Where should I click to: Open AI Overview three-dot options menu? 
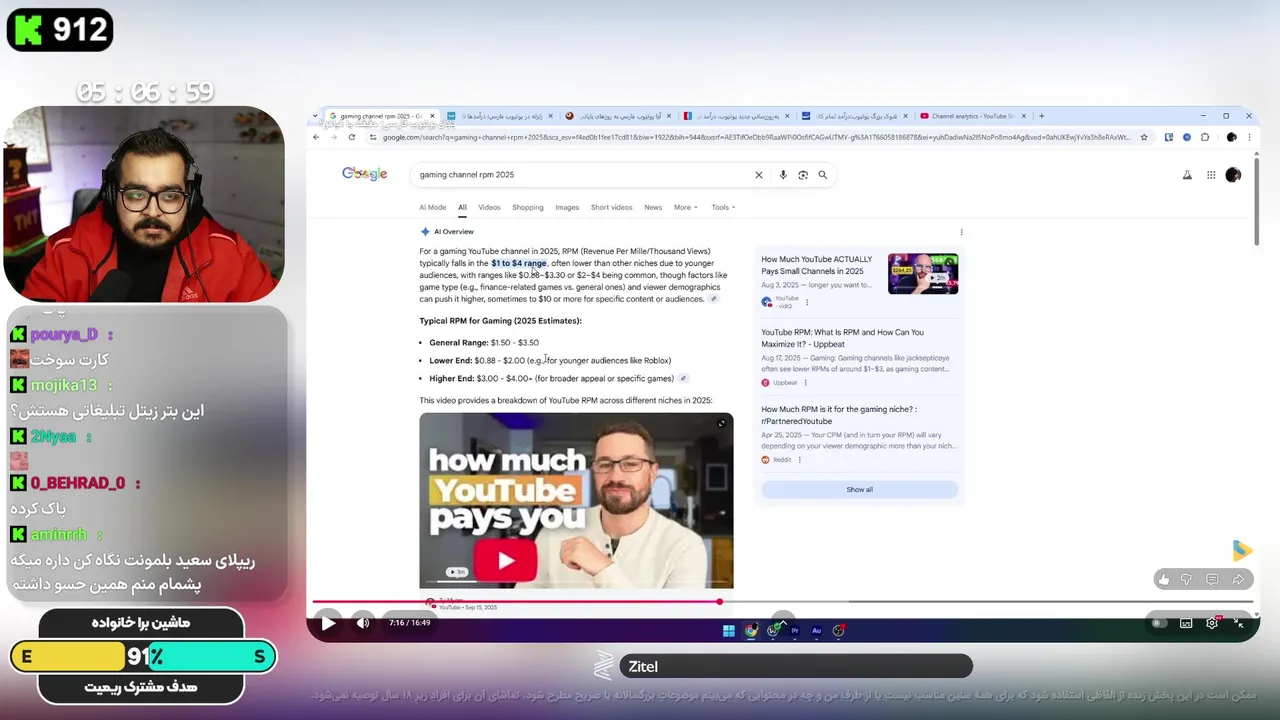961,232
